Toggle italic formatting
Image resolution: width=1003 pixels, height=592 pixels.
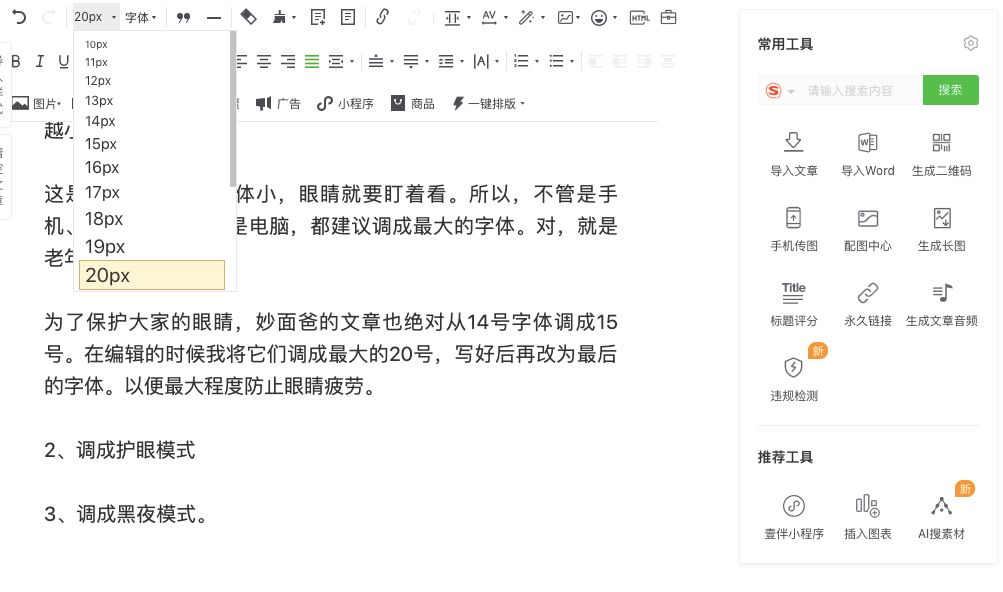[40, 61]
